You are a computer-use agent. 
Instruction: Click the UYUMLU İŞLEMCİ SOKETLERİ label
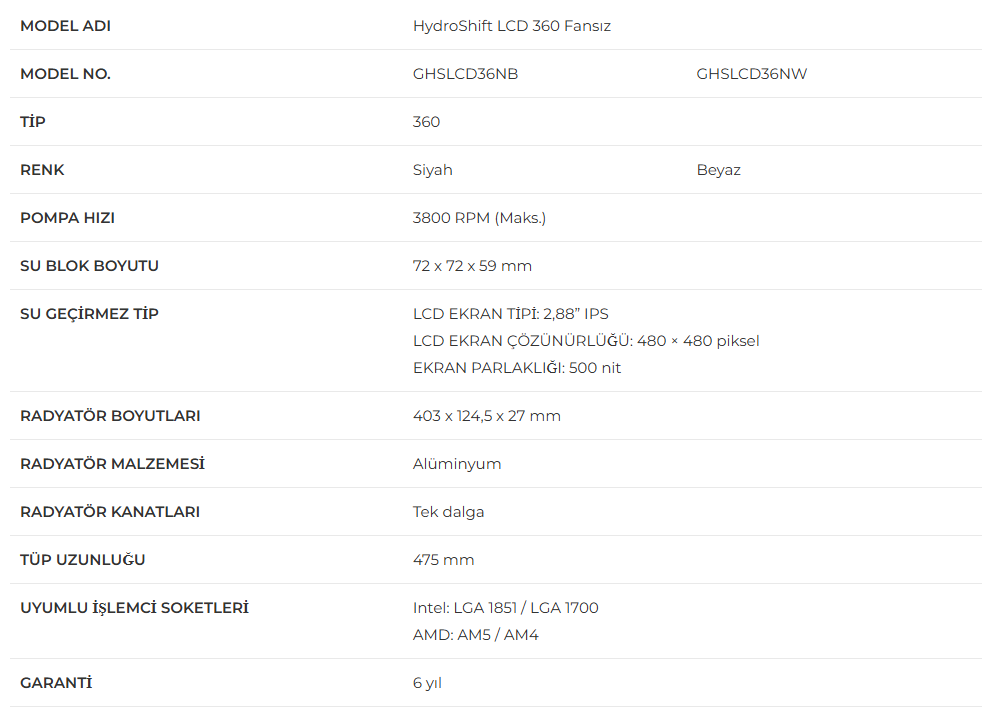[134, 608]
